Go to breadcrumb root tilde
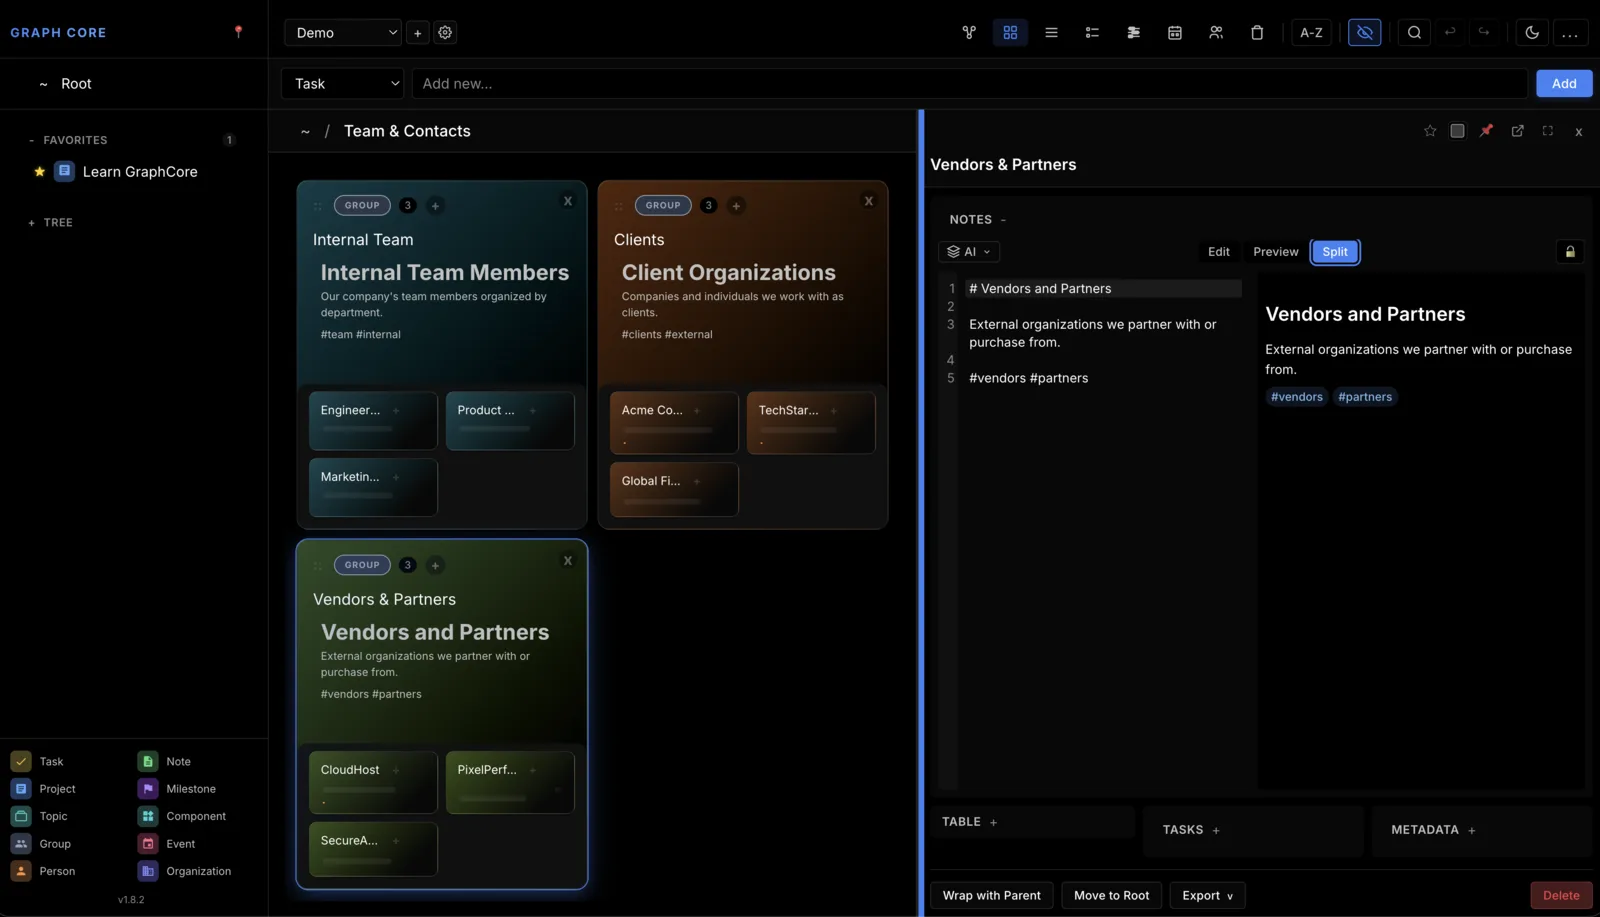Image resolution: width=1600 pixels, height=917 pixels. point(305,131)
